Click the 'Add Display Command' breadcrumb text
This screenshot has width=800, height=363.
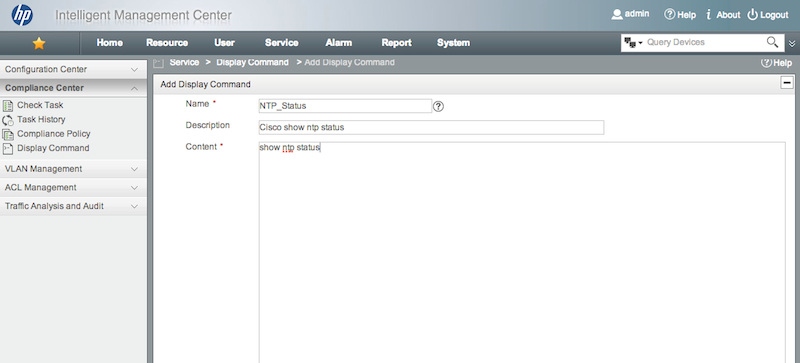pyautogui.click(x=349, y=62)
